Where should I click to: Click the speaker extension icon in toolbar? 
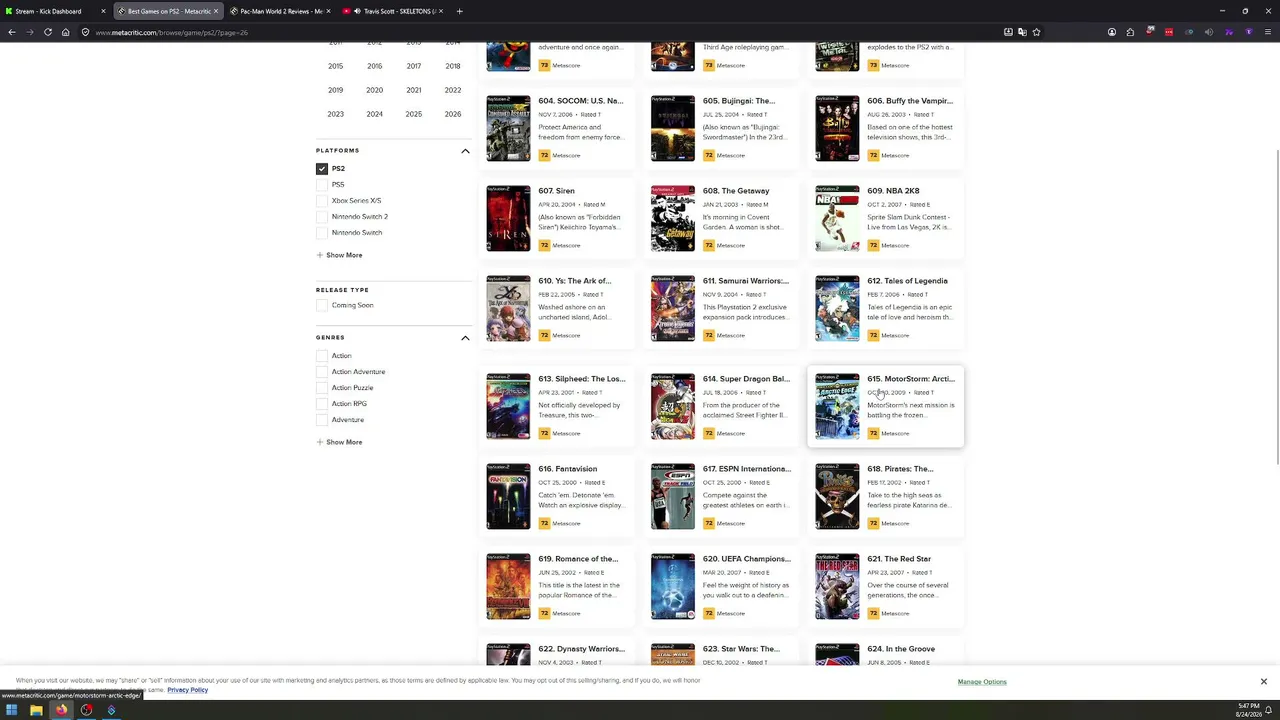[x=1208, y=32]
